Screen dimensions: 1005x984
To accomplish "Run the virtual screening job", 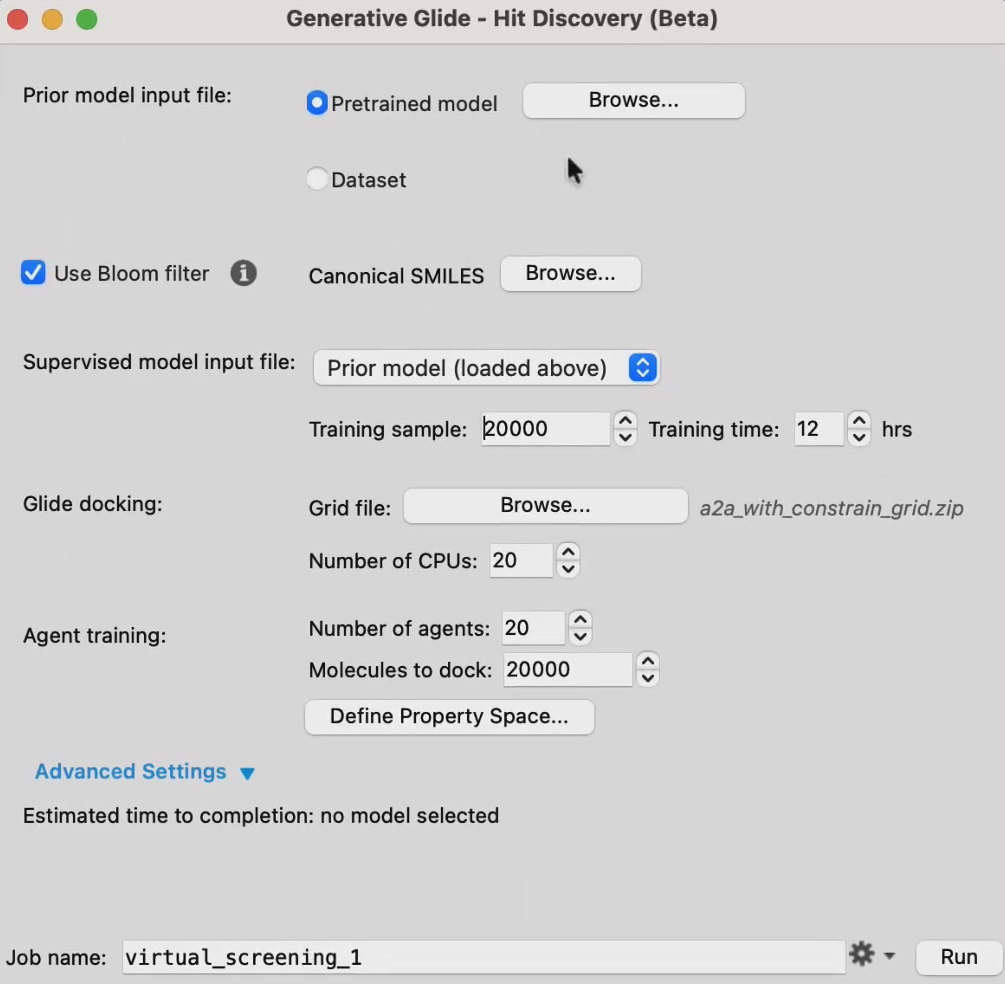I will pyautogui.click(x=959, y=957).
